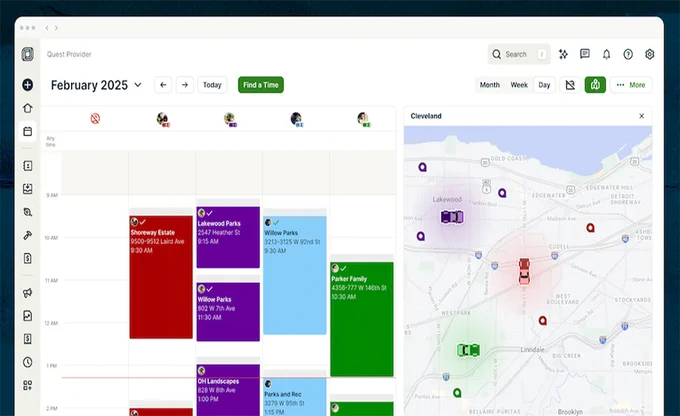Open the More options menu
The width and height of the screenshot is (680, 416).
click(631, 85)
